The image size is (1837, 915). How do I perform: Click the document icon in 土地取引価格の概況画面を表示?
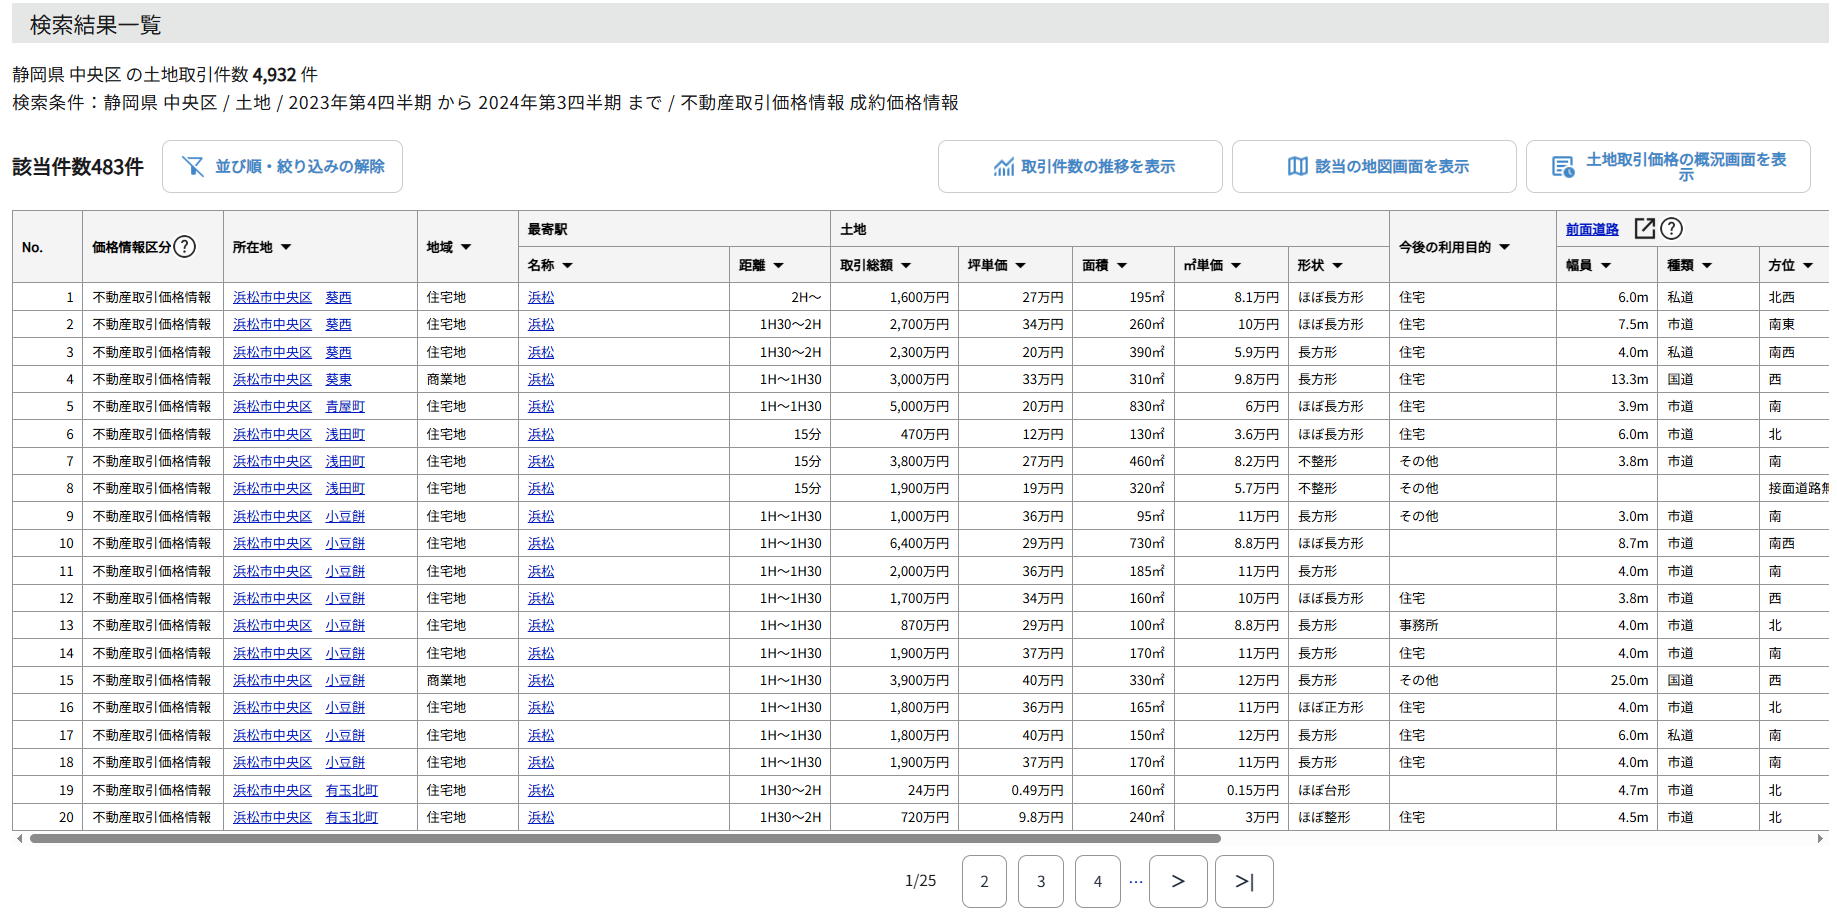pos(1563,167)
